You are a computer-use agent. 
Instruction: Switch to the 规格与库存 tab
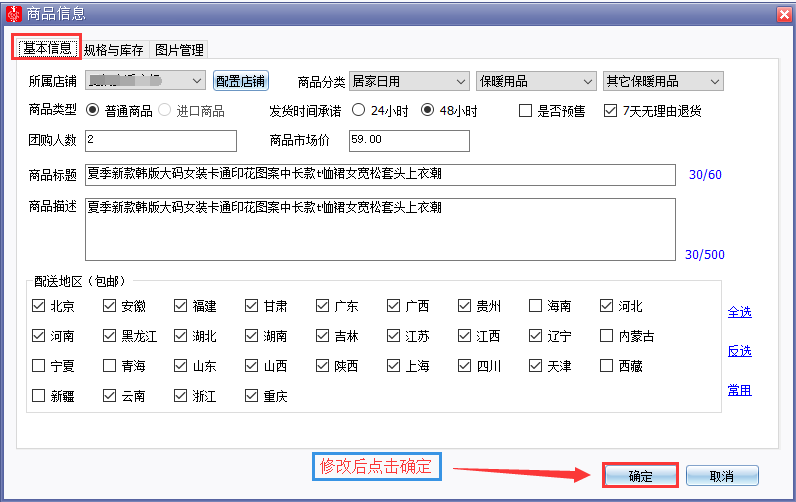click(x=114, y=50)
